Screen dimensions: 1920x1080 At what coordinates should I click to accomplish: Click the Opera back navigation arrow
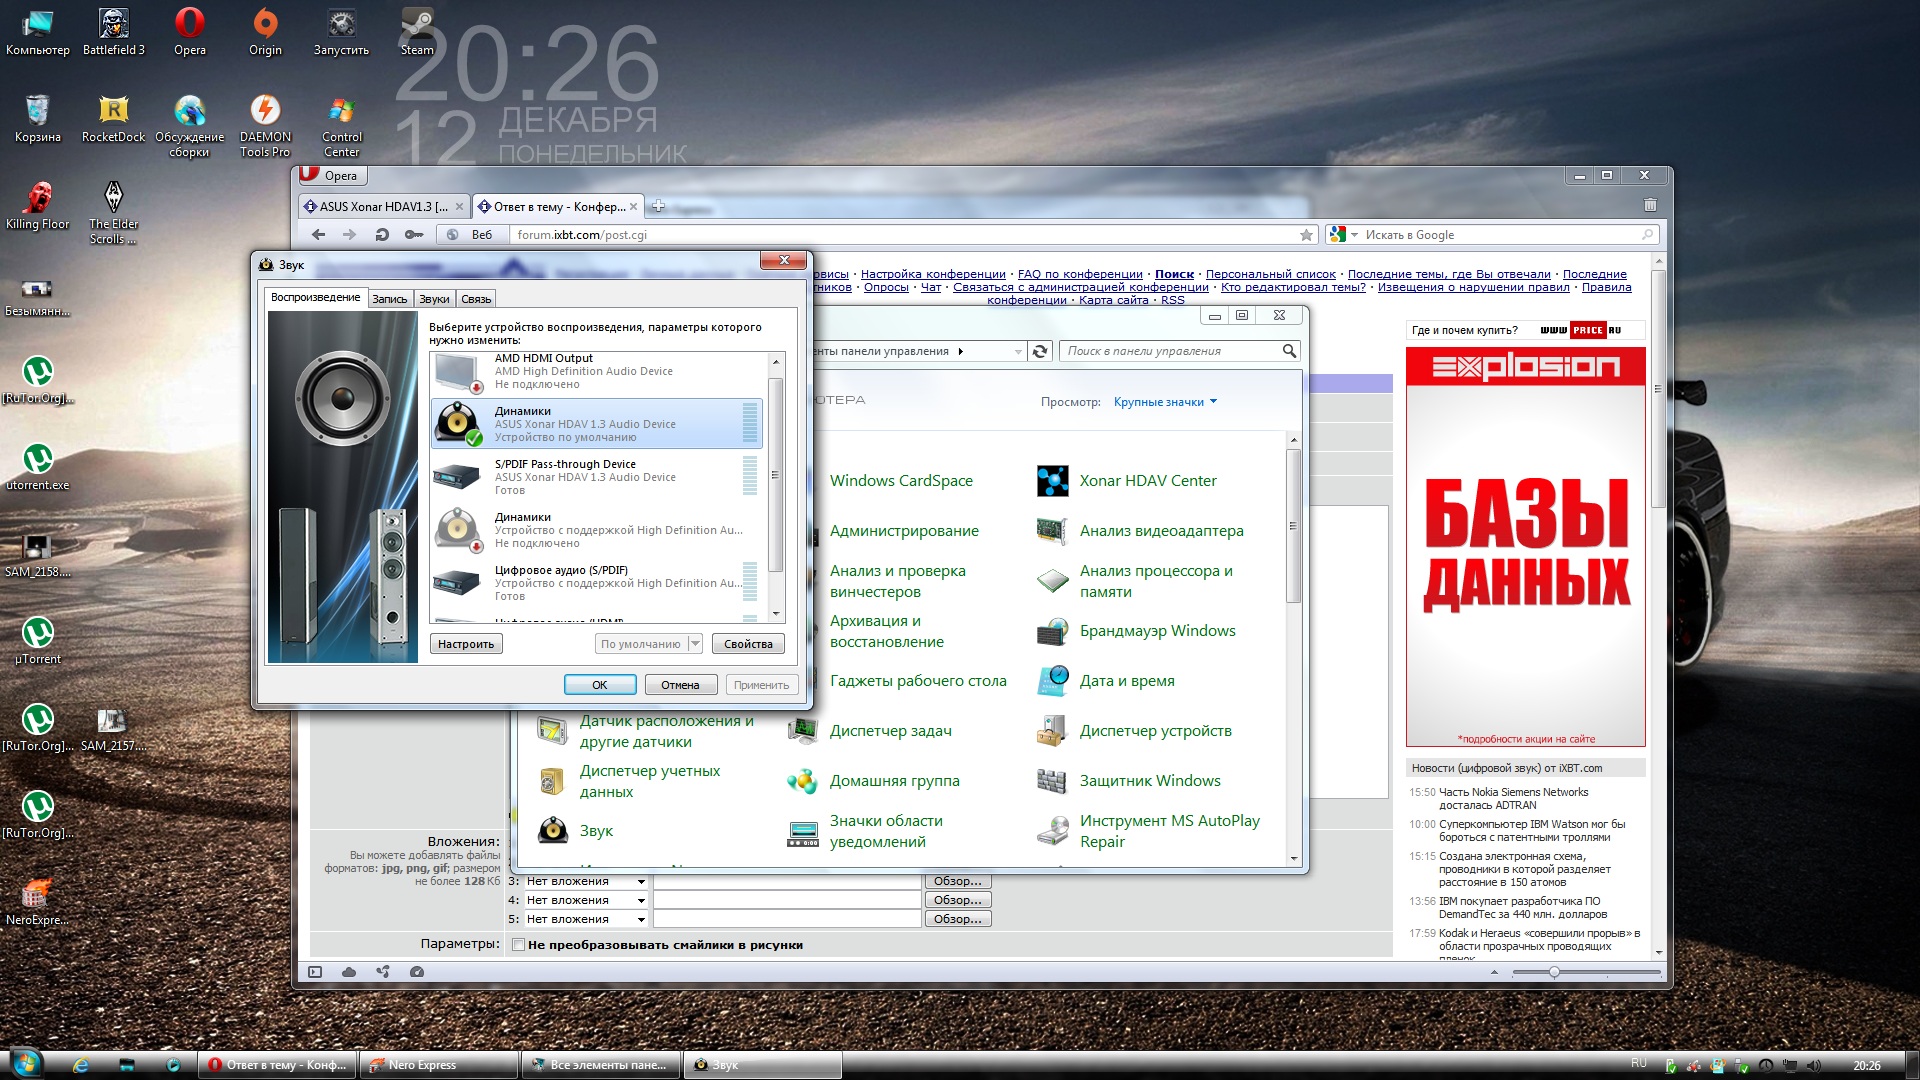coord(318,235)
